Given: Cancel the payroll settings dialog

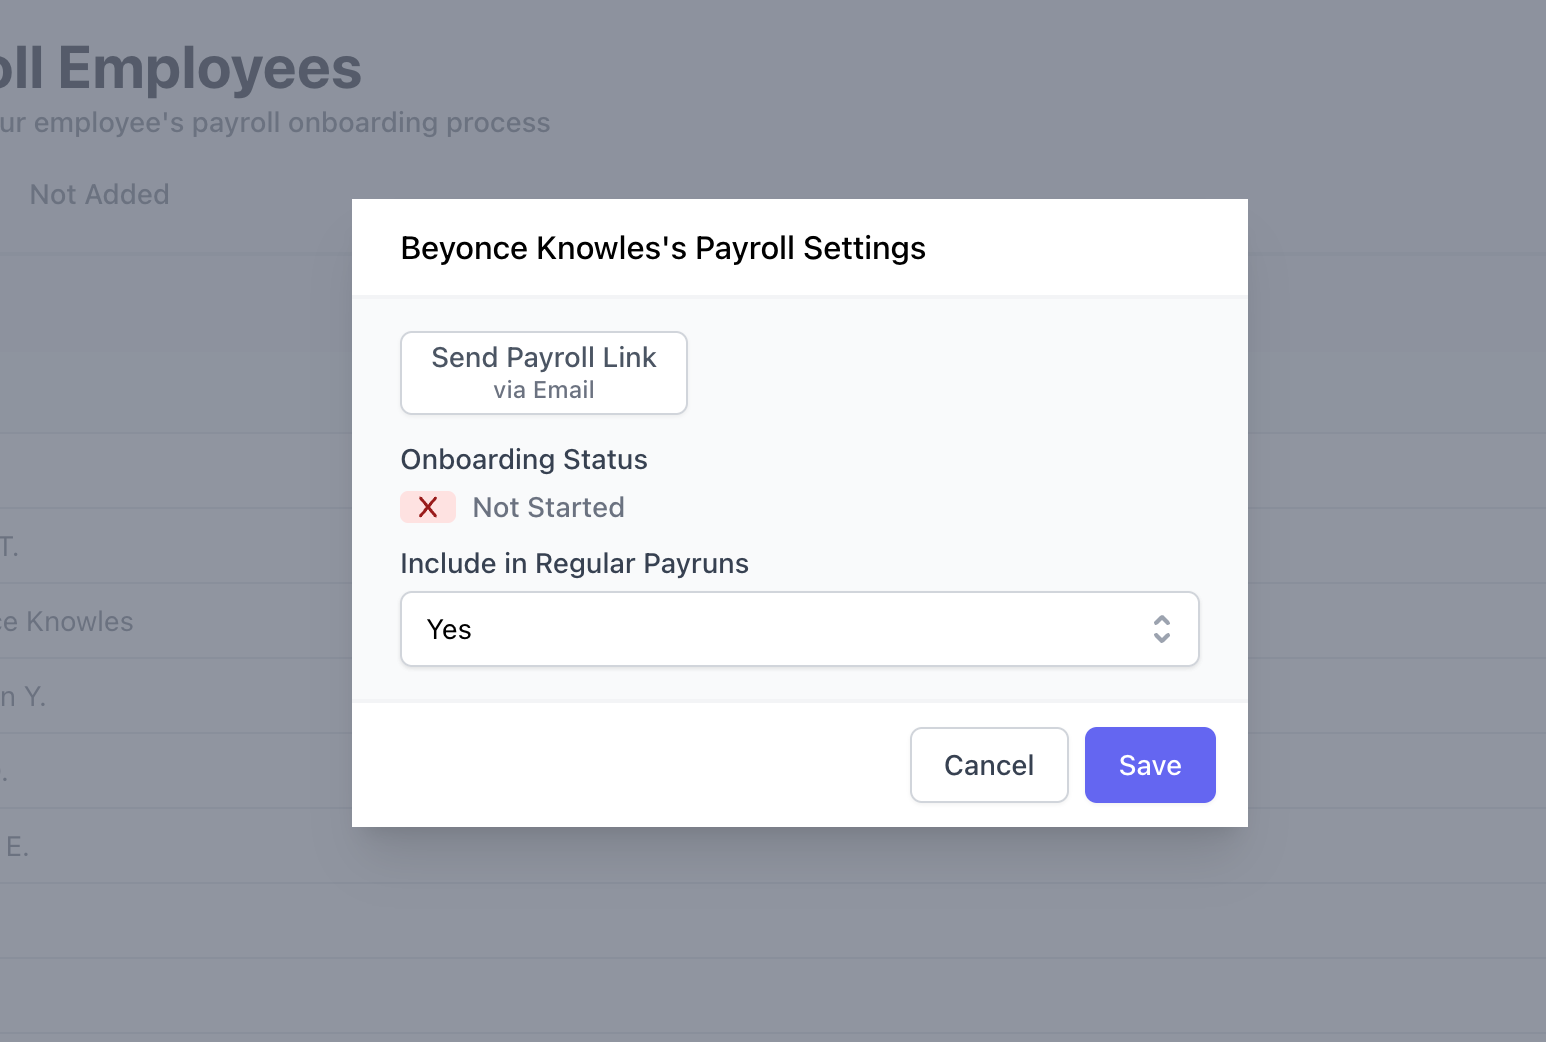Looking at the screenshot, I should pos(988,765).
